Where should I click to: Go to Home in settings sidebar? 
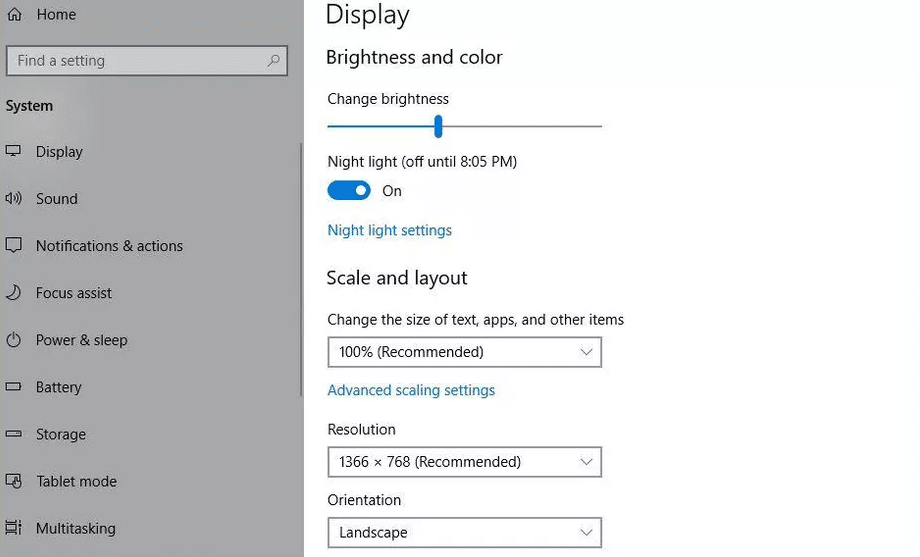coord(56,14)
